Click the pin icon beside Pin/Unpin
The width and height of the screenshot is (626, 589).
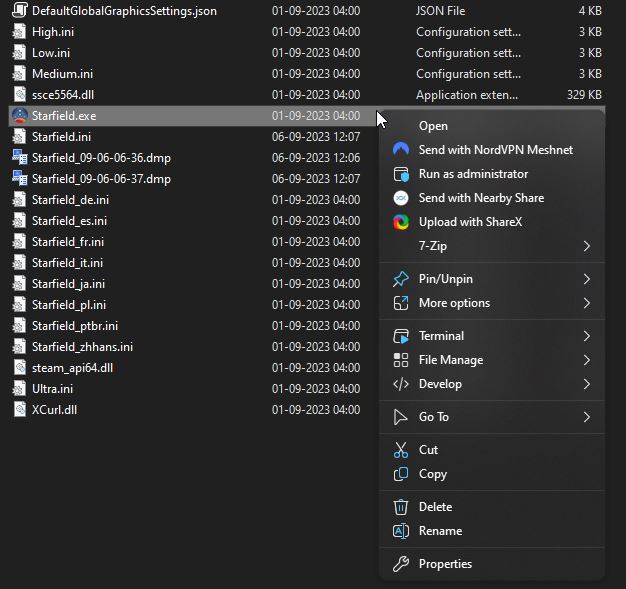pyautogui.click(x=401, y=279)
